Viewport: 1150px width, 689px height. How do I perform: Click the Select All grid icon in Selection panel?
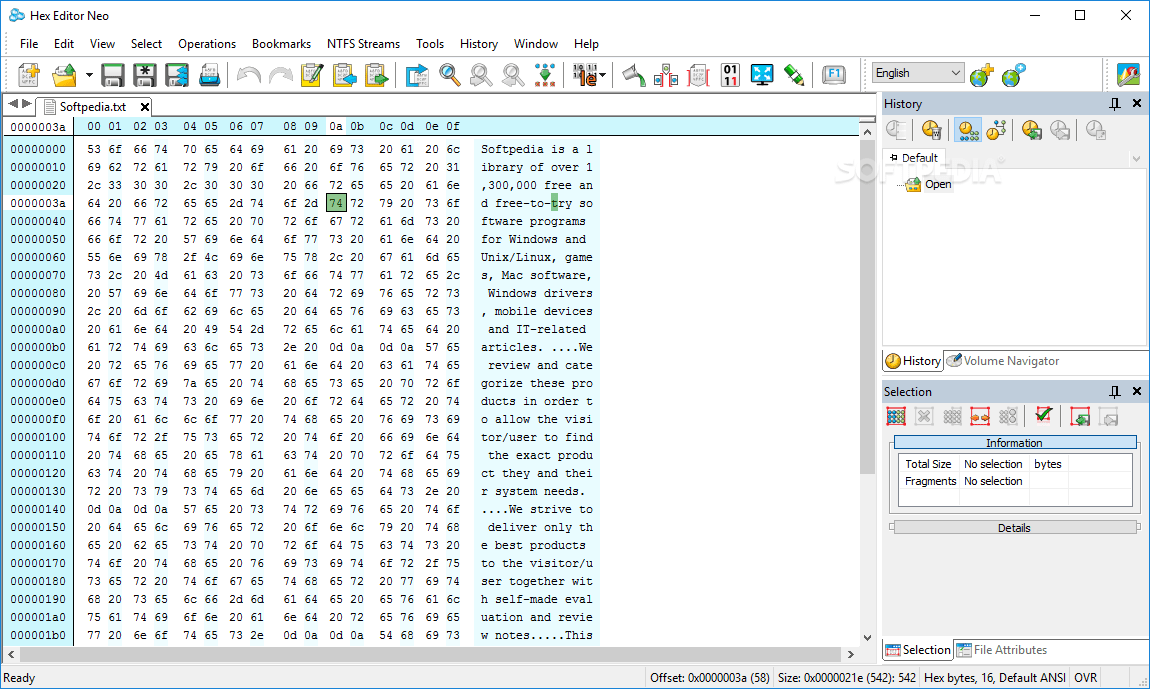point(896,416)
